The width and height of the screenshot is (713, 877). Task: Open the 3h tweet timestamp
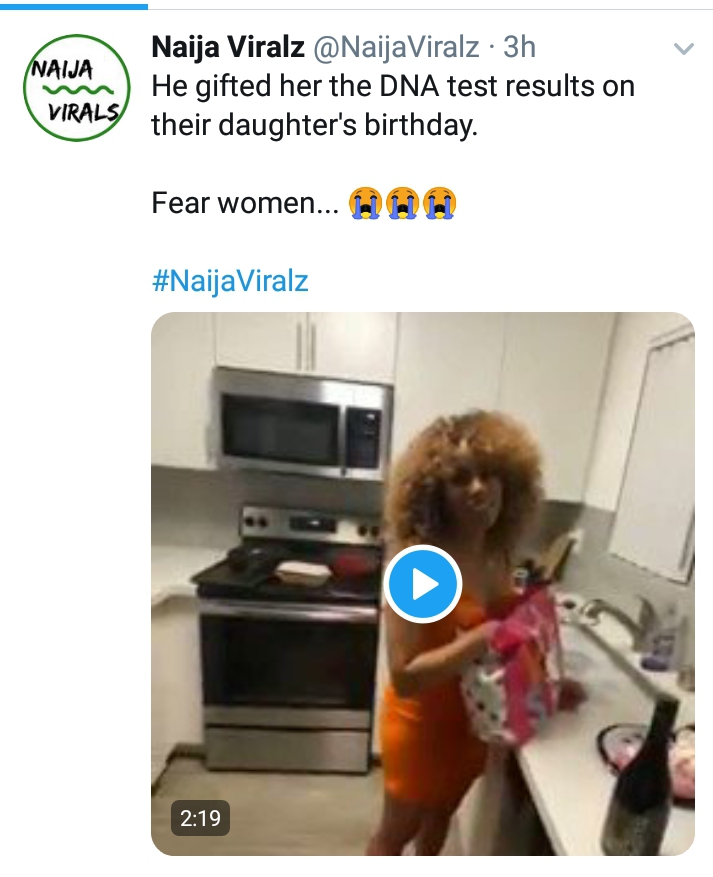[520, 47]
